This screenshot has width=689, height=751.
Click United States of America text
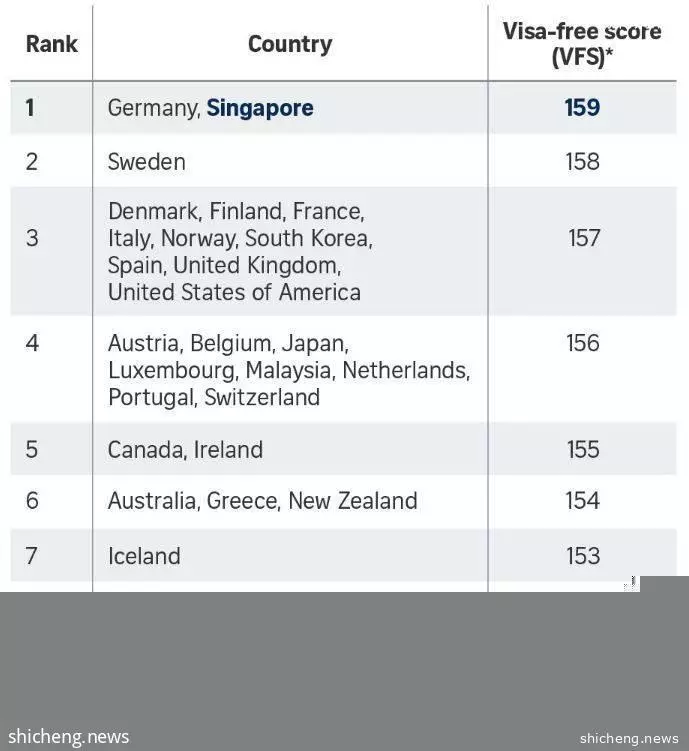234,292
